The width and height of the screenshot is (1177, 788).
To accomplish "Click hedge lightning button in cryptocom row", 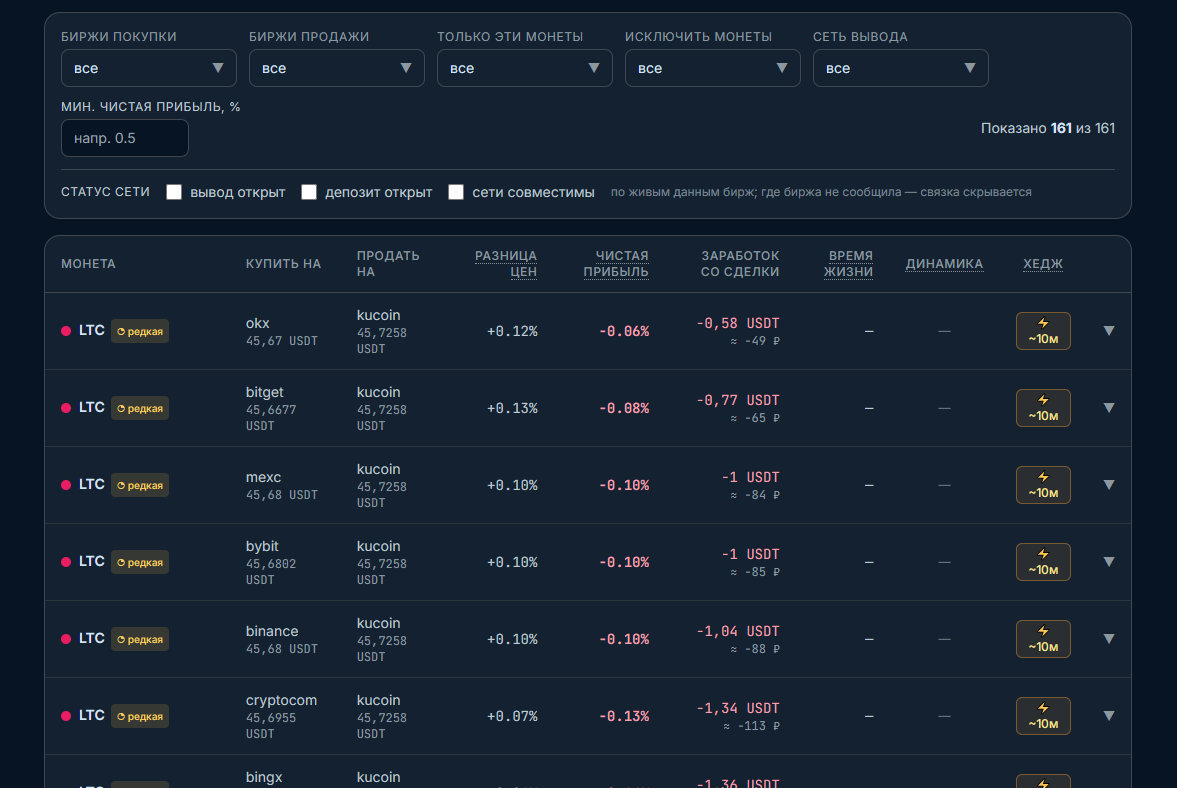I will click(x=1043, y=716).
